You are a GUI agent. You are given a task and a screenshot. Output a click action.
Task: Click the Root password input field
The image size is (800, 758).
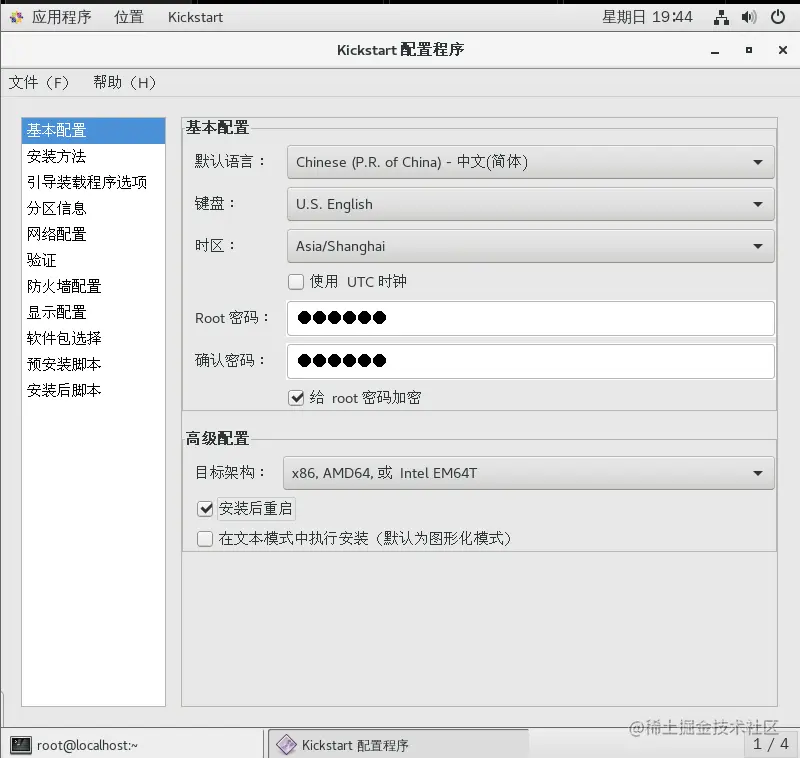coord(531,318)
